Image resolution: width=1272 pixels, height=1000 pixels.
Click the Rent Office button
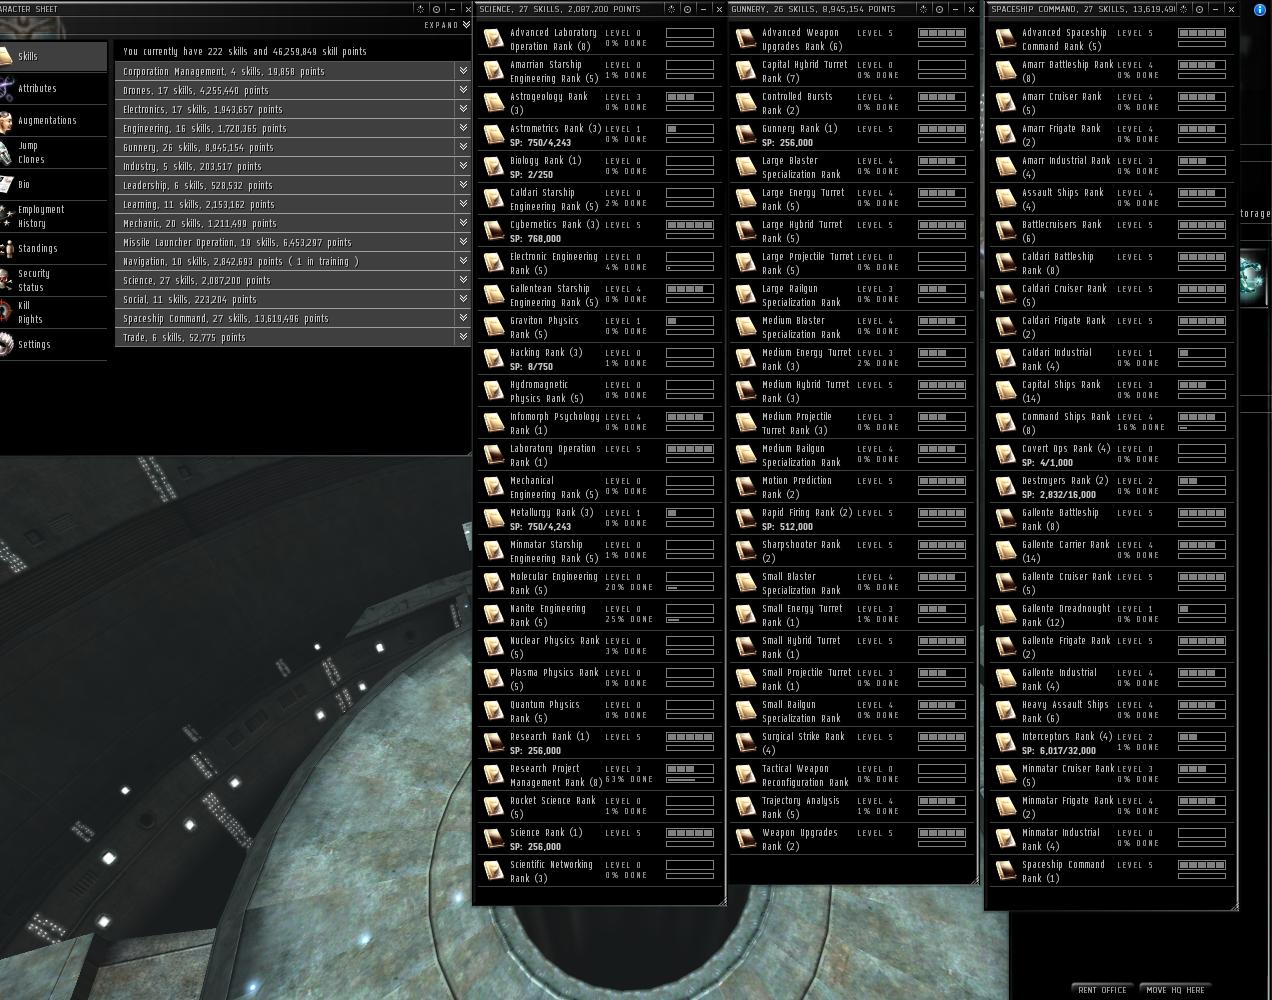point(1103,990)
